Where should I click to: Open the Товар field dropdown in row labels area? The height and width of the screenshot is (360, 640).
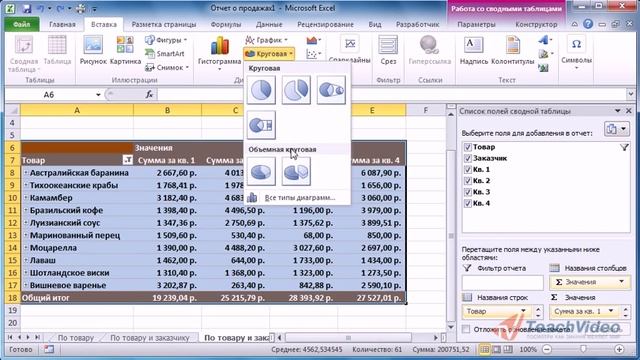click(x=523, y=311)
